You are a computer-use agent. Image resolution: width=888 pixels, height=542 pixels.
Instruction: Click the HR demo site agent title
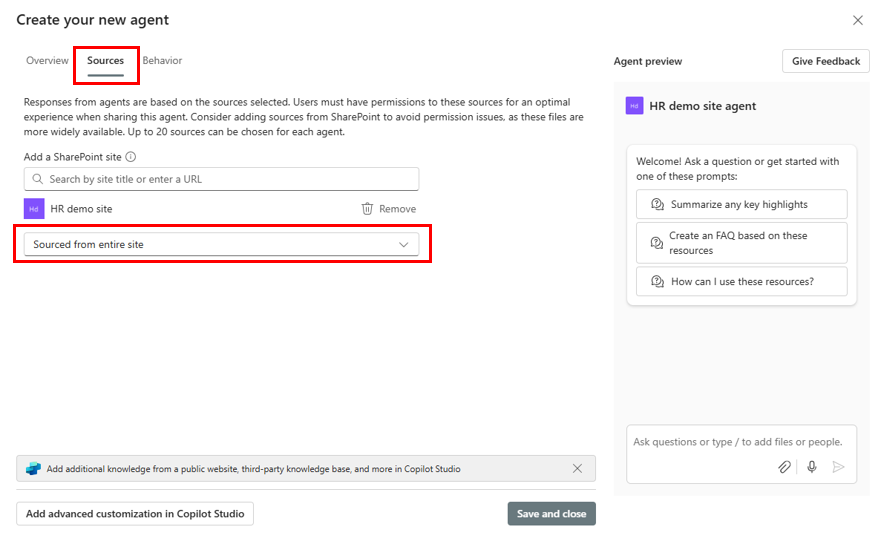702,106
